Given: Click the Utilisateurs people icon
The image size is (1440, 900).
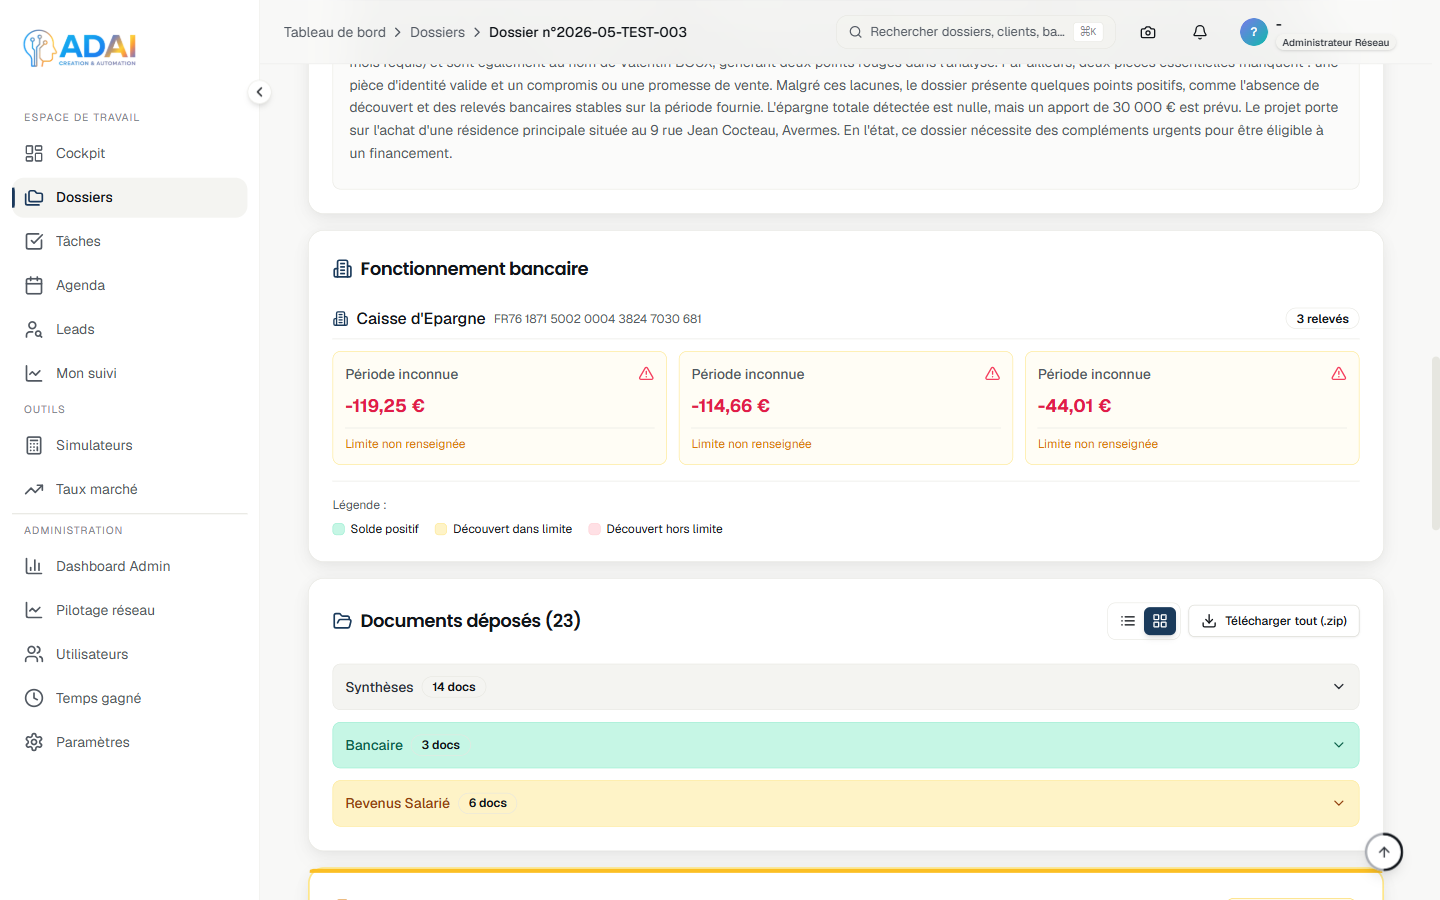Looking at the screenshot, I should [x=34, y=654].
